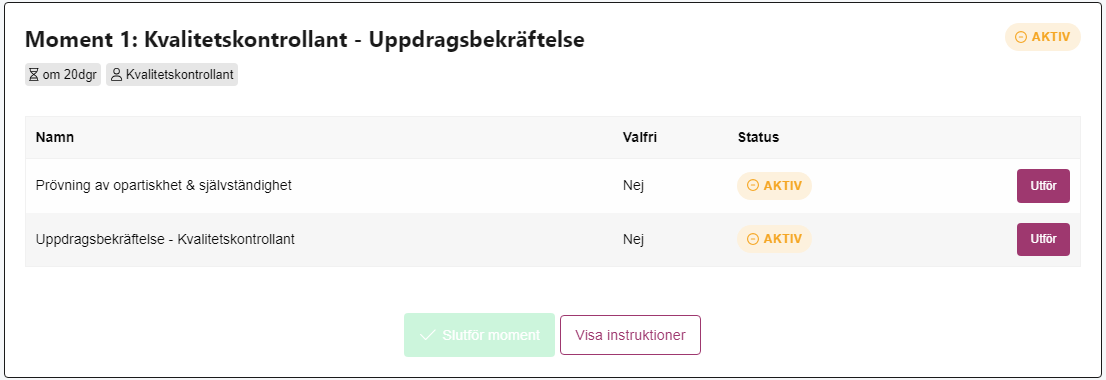Click the hourglass icon beside om 20dgr
The height and width of the screenshot is (380, 1106).
pos(34,75)
